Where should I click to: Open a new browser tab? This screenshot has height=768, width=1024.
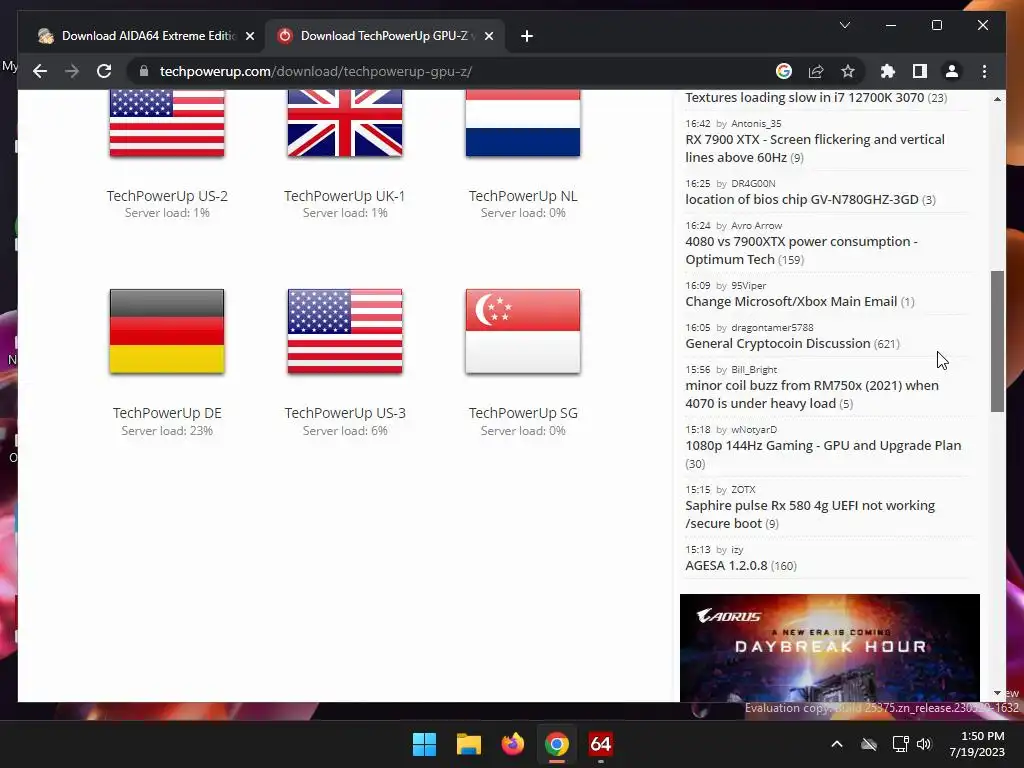tap(526, 36)
